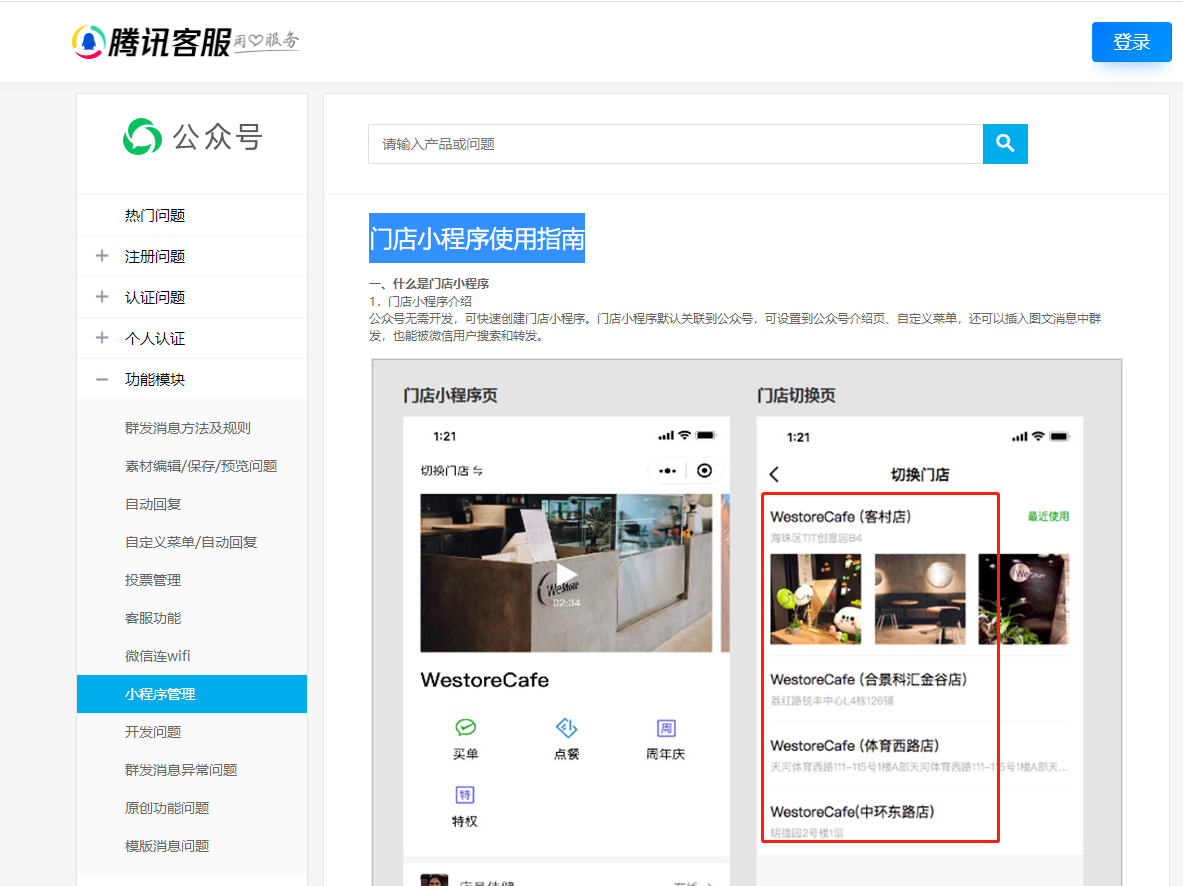Open 素材编辑/保存/预览问题 link

coord(201,466)
